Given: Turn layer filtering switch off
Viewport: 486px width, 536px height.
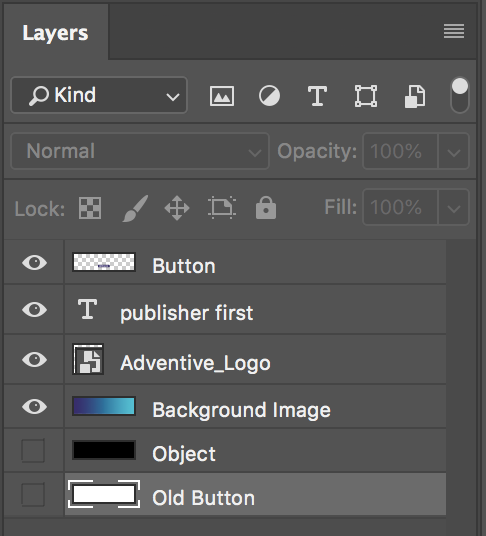Looking at the screenshot, I should pos(460,95).
